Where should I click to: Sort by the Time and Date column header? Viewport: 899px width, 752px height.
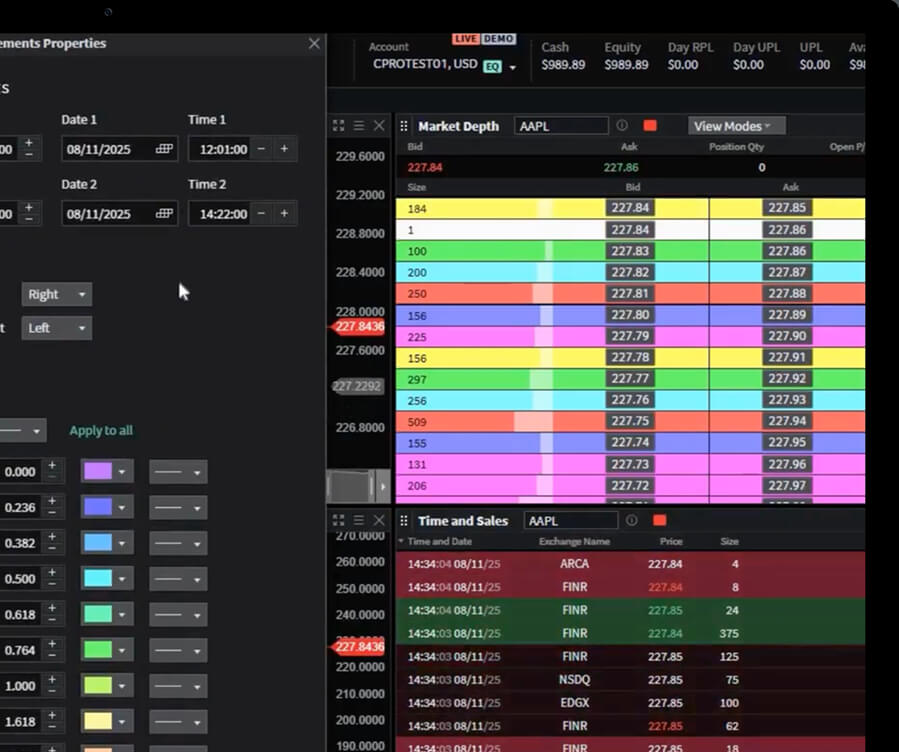click(438, 542)
